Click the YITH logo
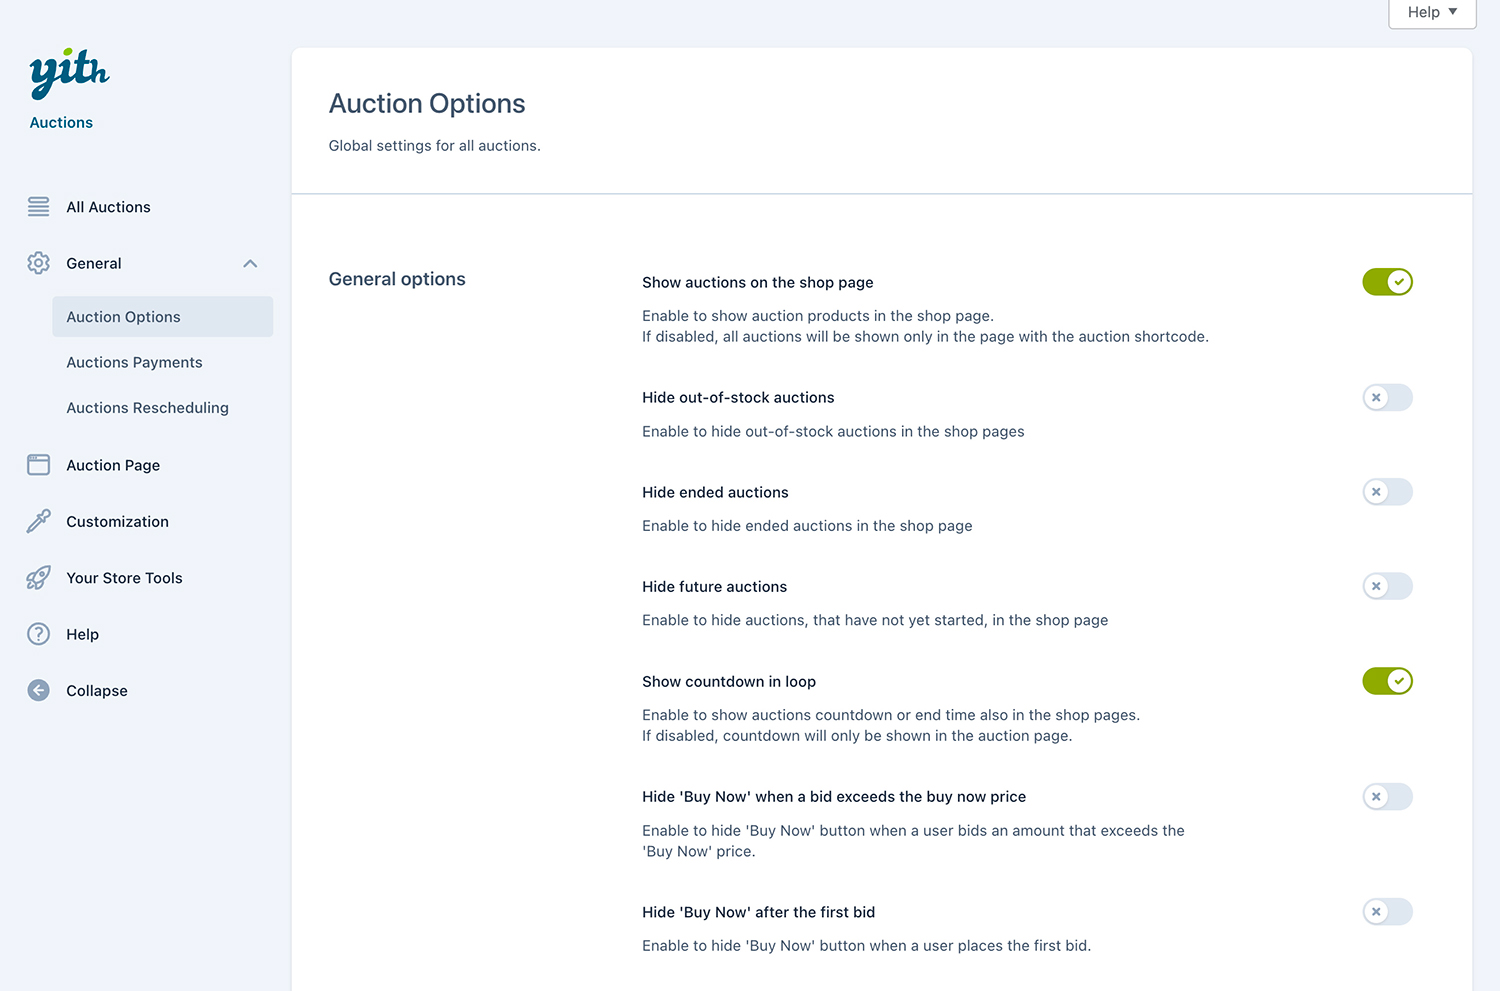1500x991 pixels. tap(69, 73)
